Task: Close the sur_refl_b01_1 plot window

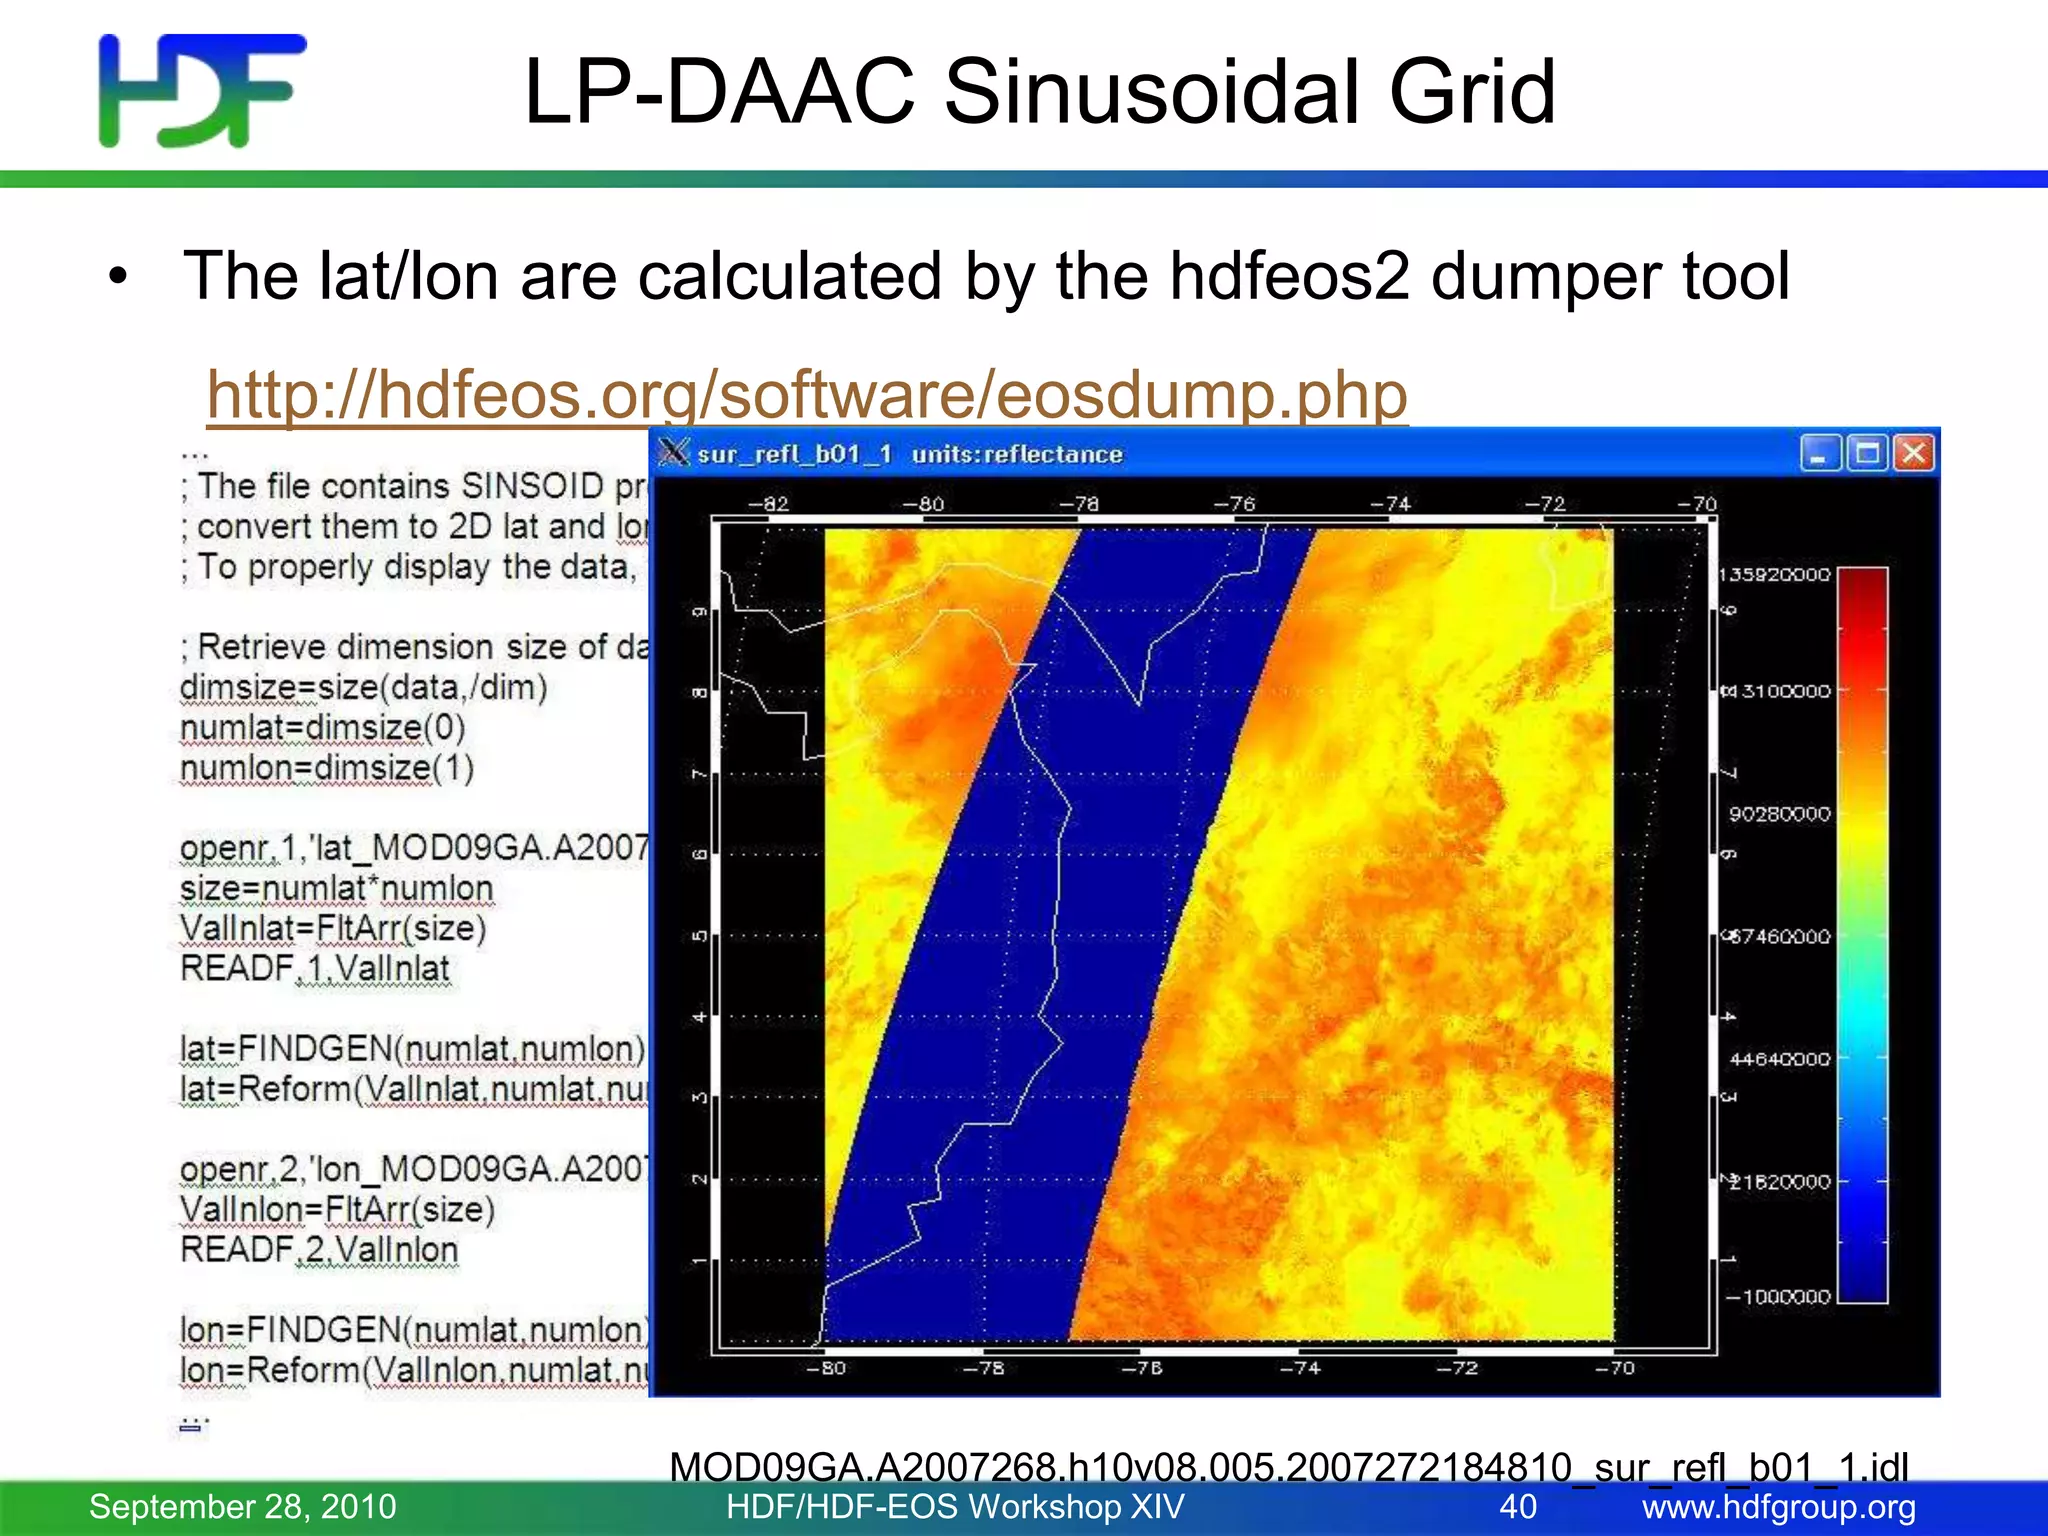Action: (1914, 453)
